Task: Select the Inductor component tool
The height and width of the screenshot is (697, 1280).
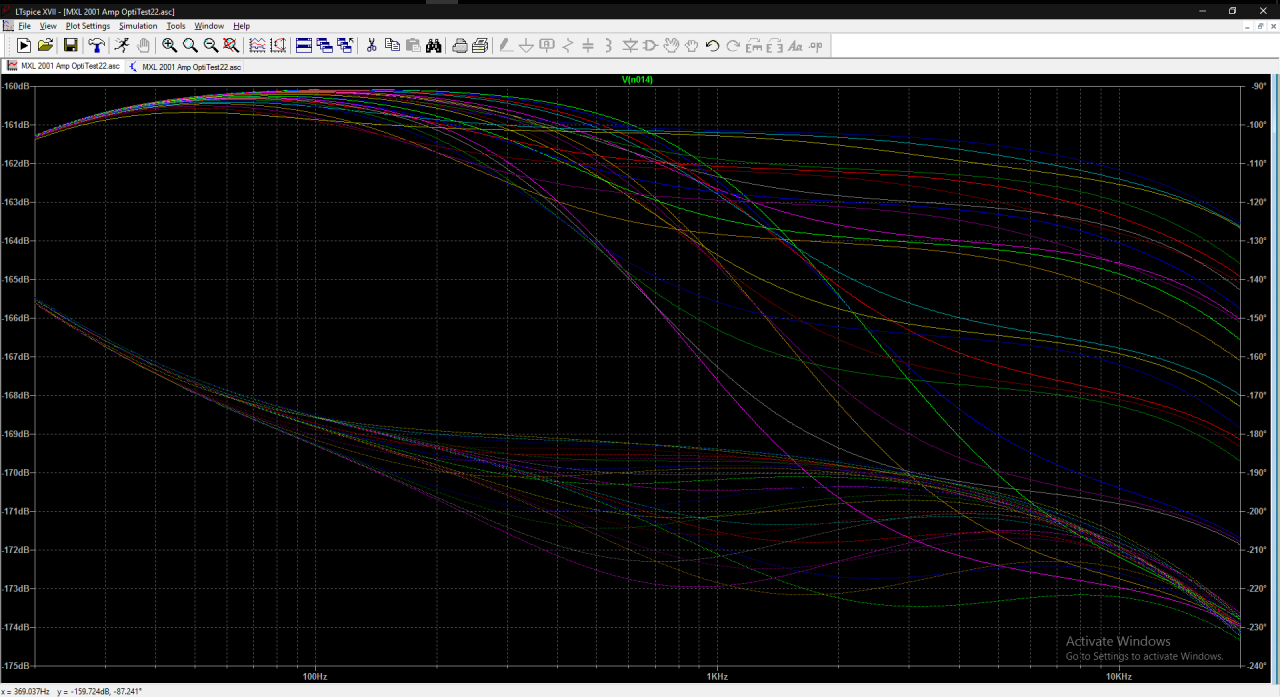Action: (609, 45)
